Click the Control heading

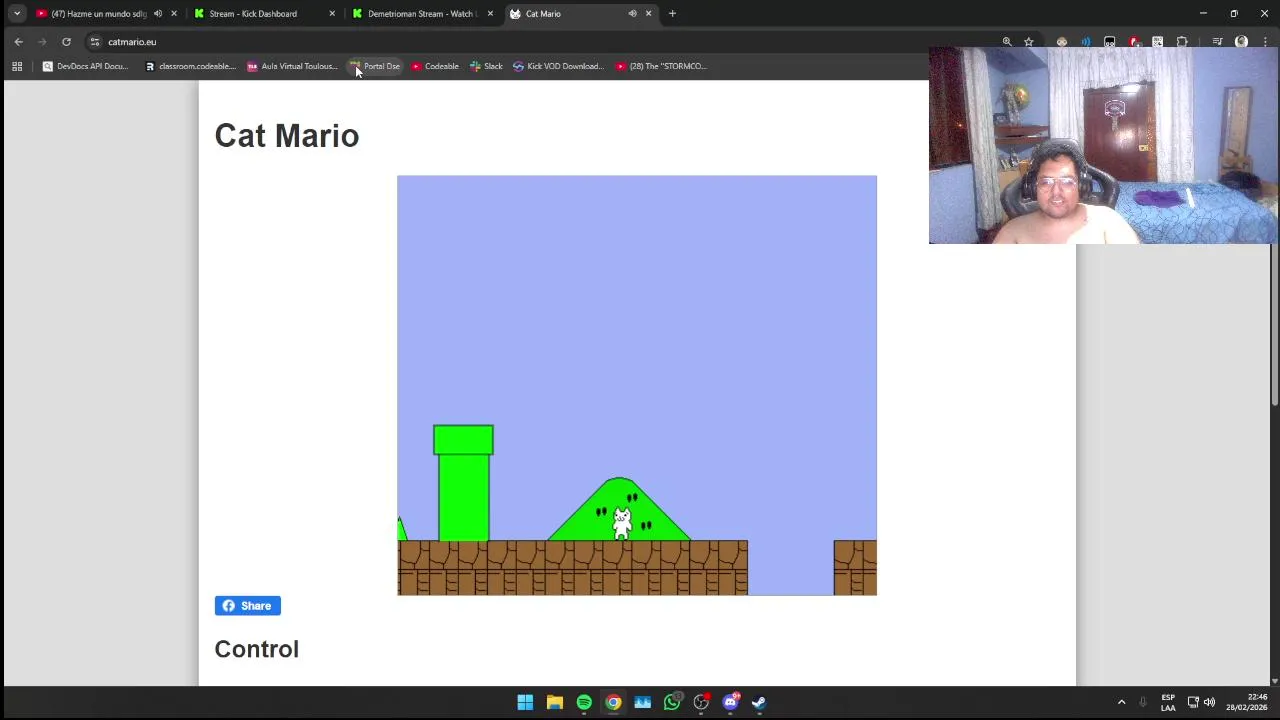(x=256, y=649)
